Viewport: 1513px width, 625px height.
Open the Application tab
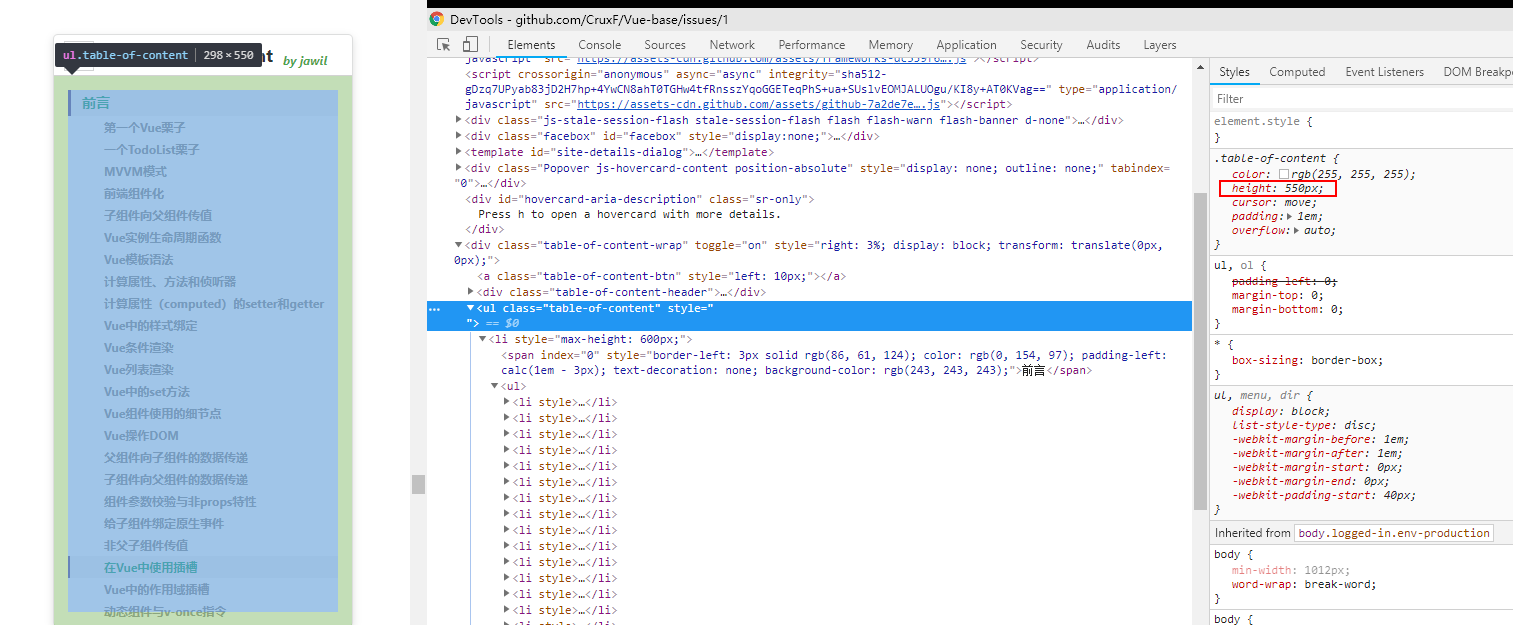point(966,45)
